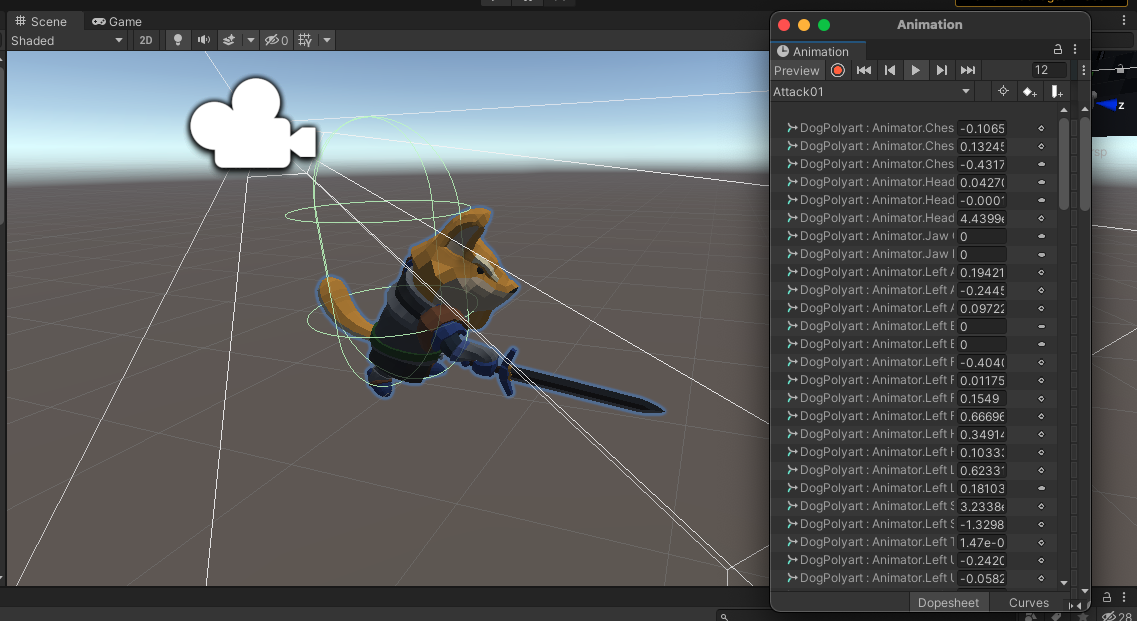Click the Animation window lock icon
The width and height of the screenshot is (1137, 621).
click(1057, 49)
